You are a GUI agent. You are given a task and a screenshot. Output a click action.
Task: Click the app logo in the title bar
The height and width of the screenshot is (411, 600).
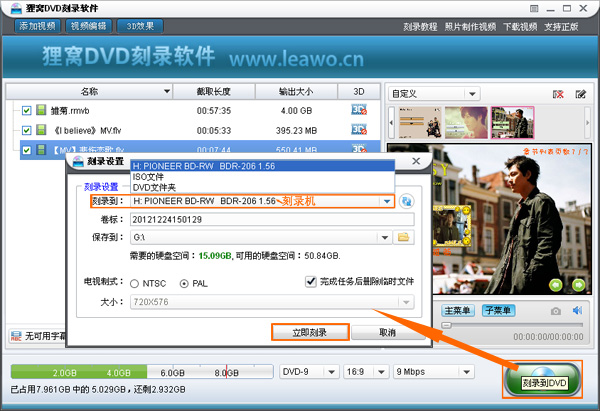(x=16, y=8)
